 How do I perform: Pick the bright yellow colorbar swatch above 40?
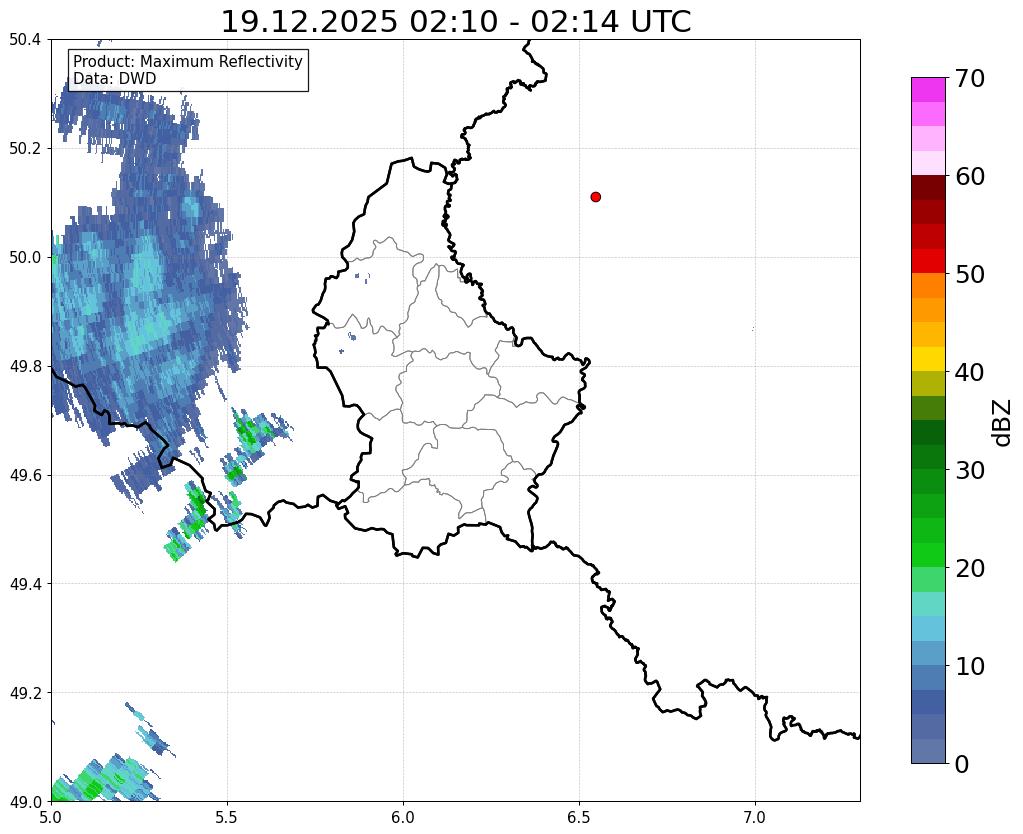coord(928,359)
